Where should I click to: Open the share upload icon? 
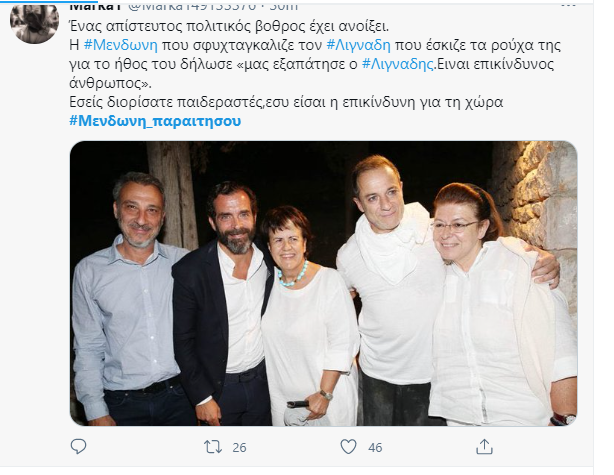click(484, 446)
